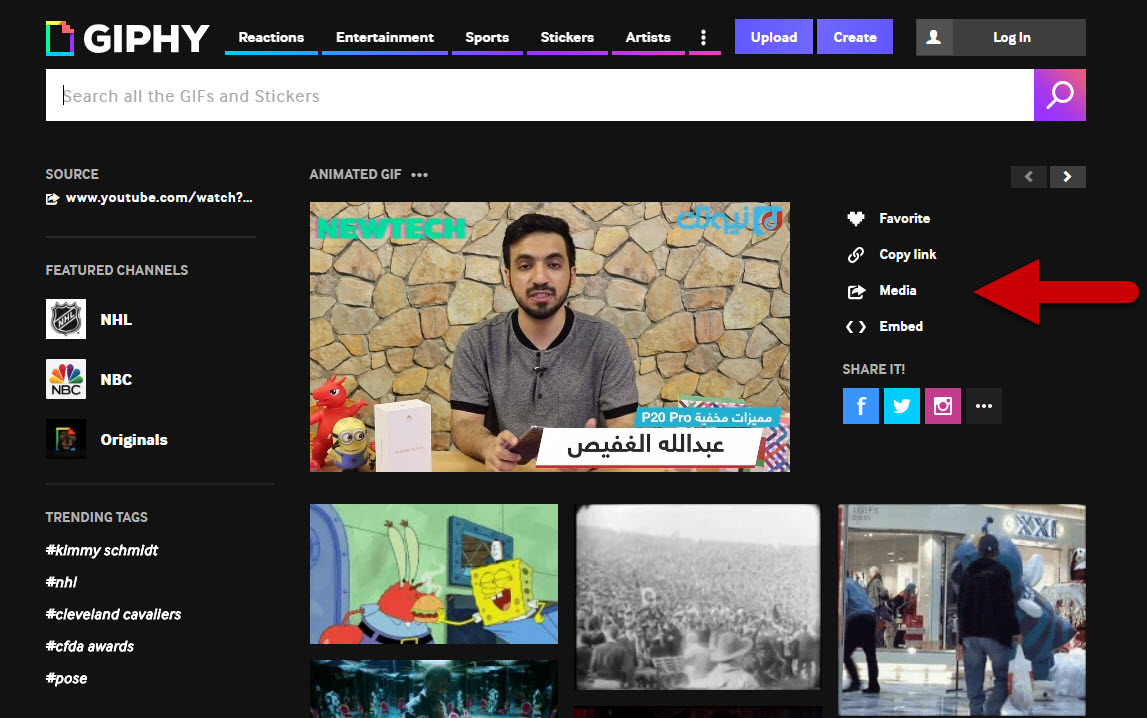Go to next GIF arrow
The image size is (1147, 718).
coord(1068,177)
